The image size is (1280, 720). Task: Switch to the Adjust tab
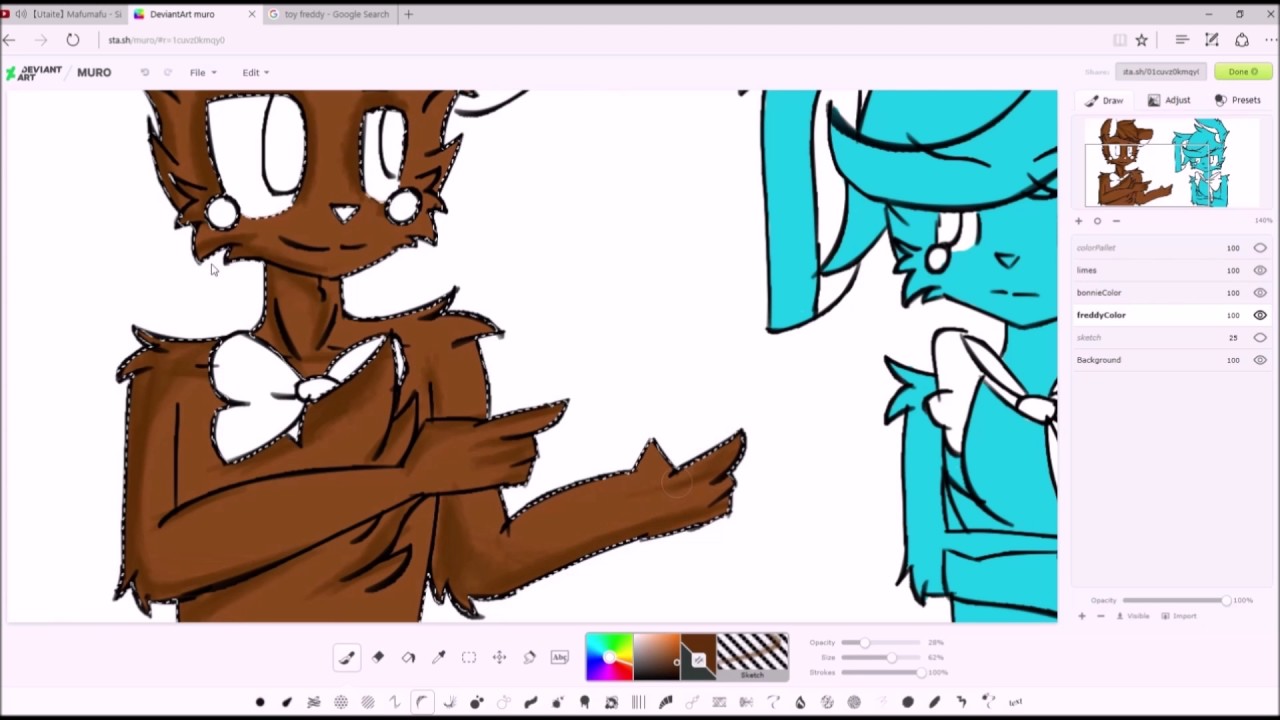tap(1169, 100)
